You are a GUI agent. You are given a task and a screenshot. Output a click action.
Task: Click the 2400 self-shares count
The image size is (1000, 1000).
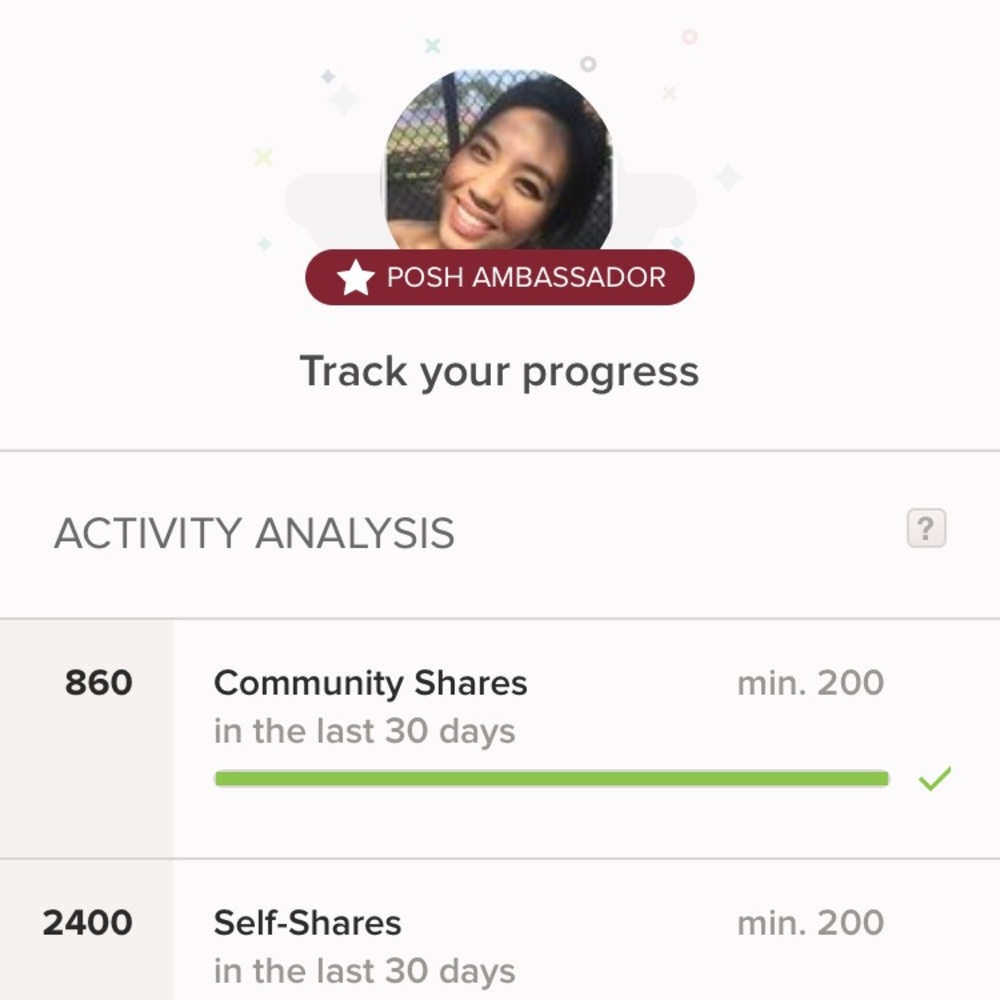click(x=87, y=923)
